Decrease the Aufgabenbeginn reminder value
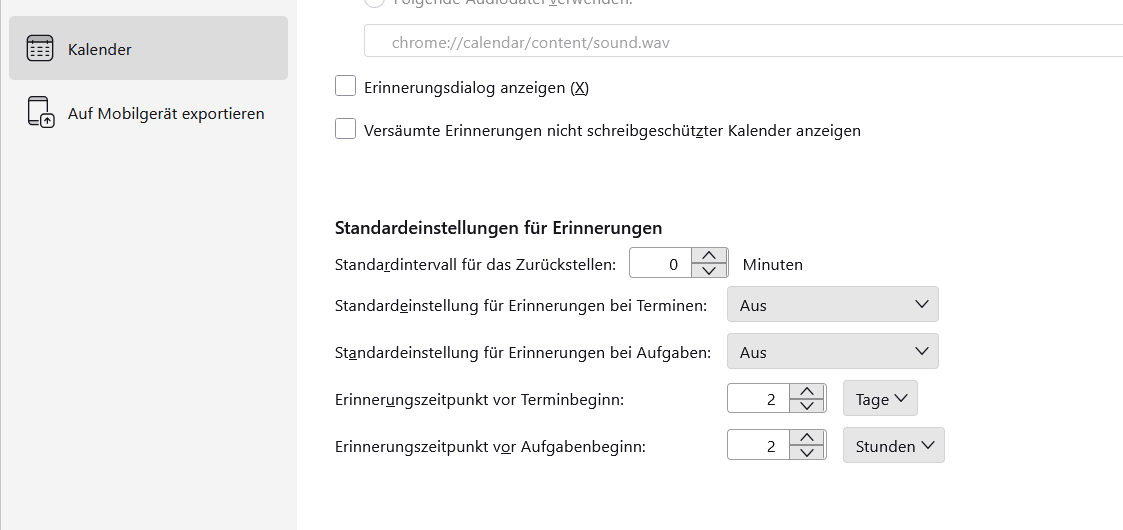 click(x=807, y=453)
